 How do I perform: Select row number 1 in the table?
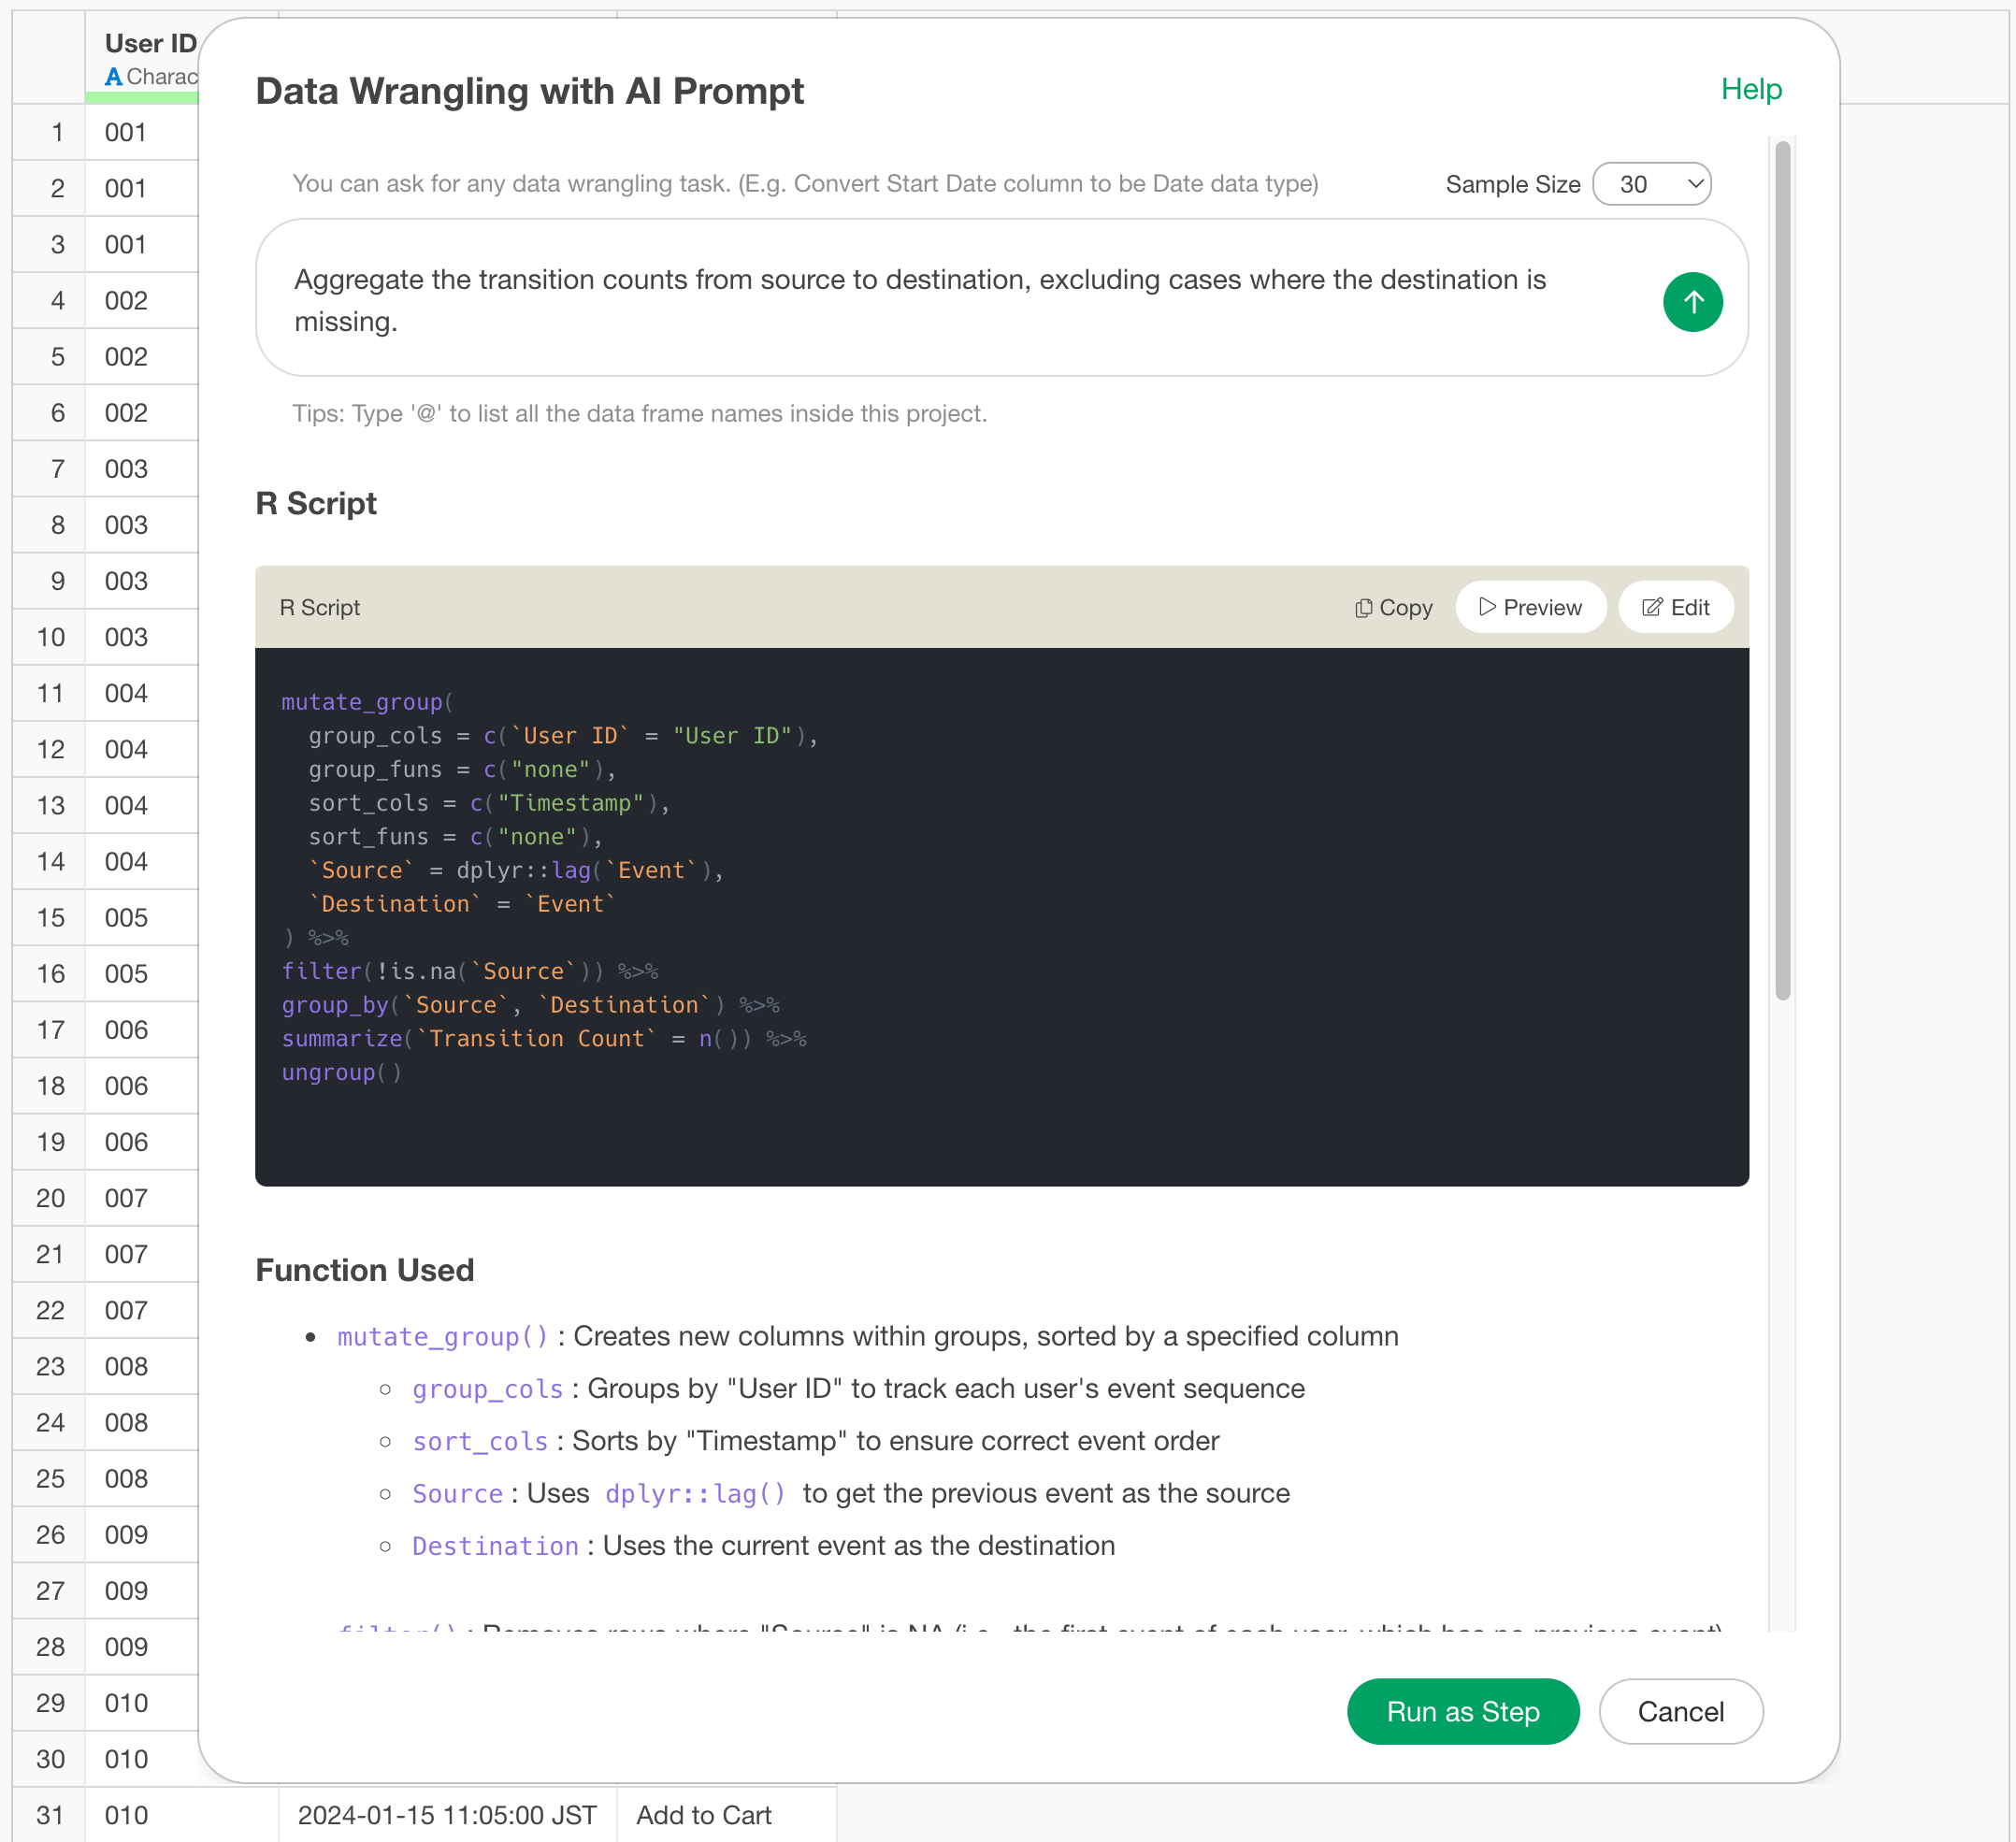click(57, 132)
